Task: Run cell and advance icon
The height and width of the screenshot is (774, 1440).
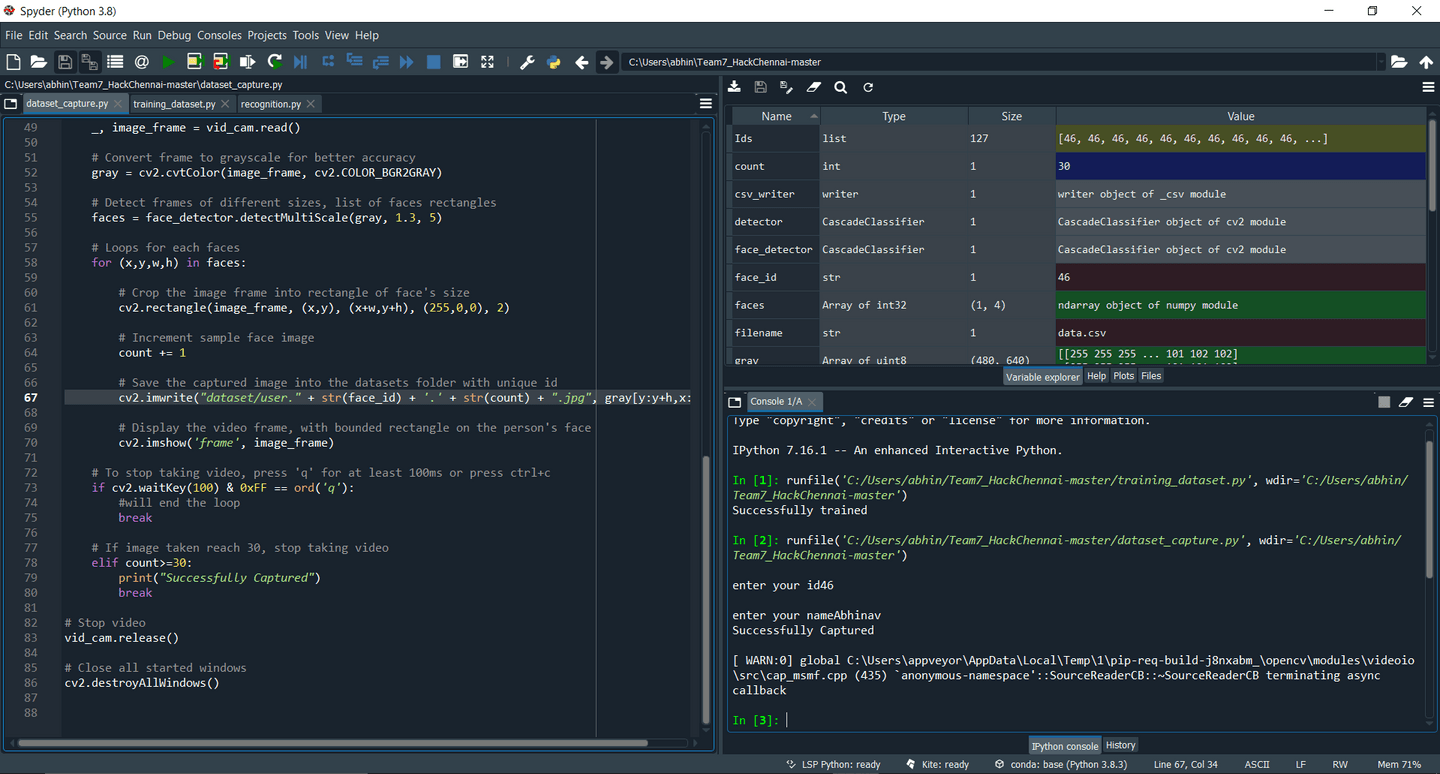Action: coord(221,62)
